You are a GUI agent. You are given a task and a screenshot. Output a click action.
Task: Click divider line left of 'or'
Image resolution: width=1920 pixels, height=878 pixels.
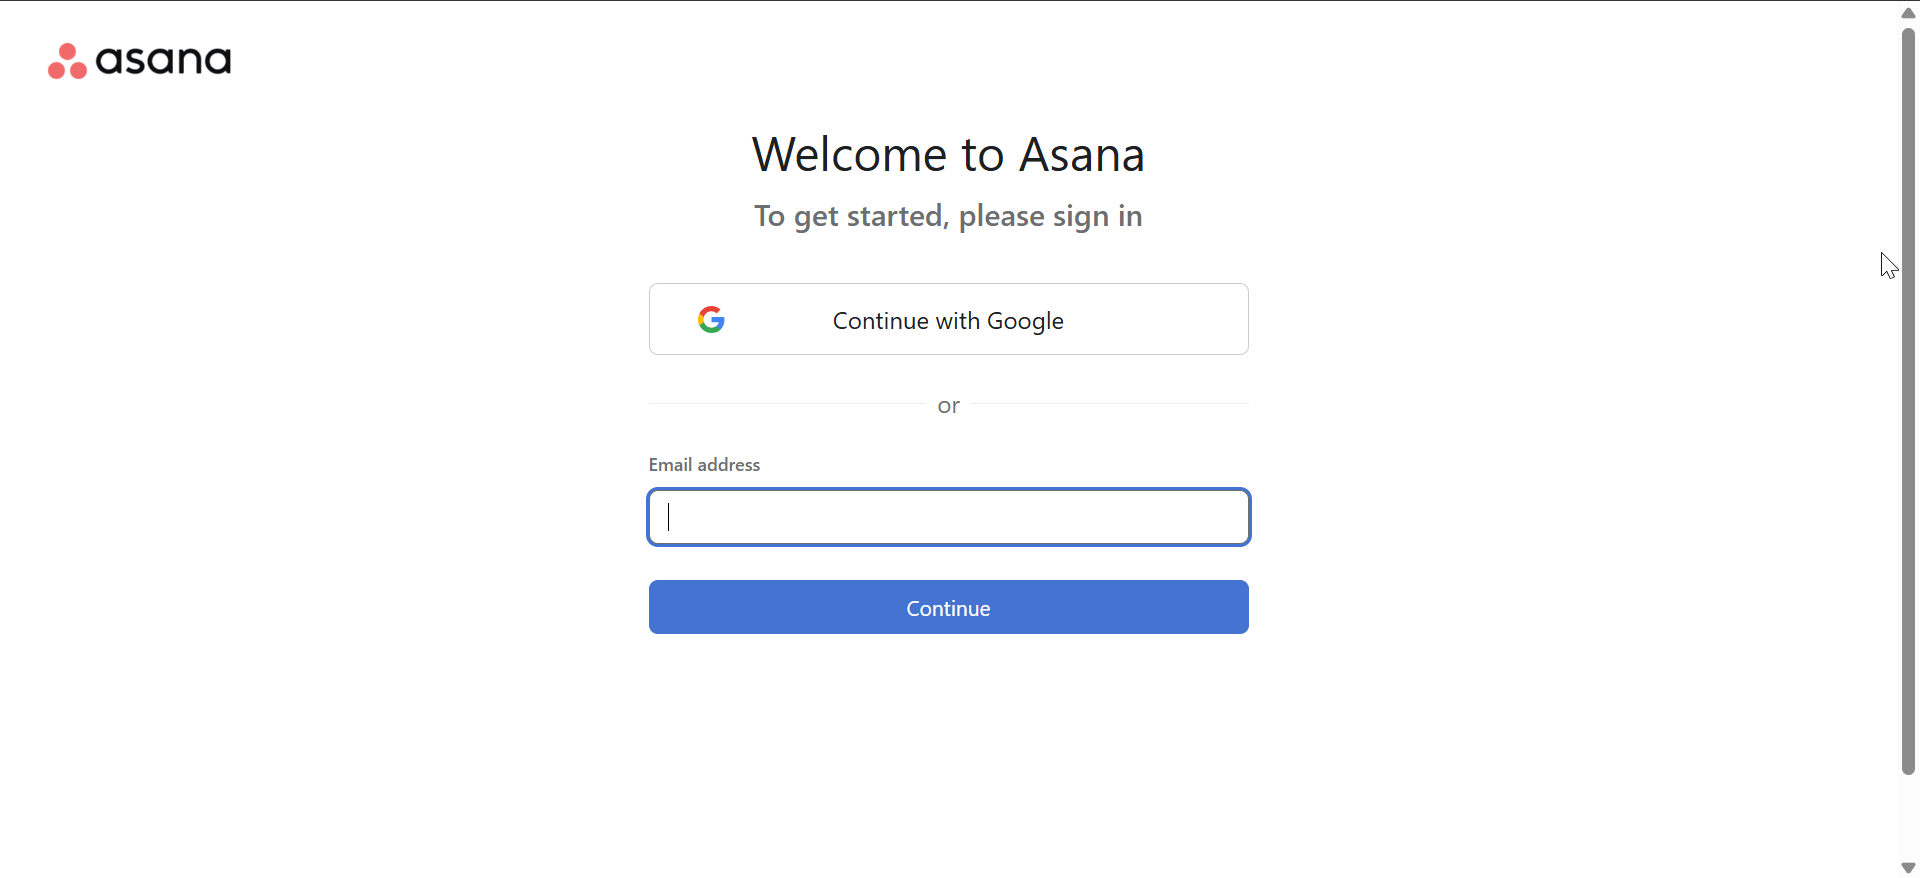785,404
